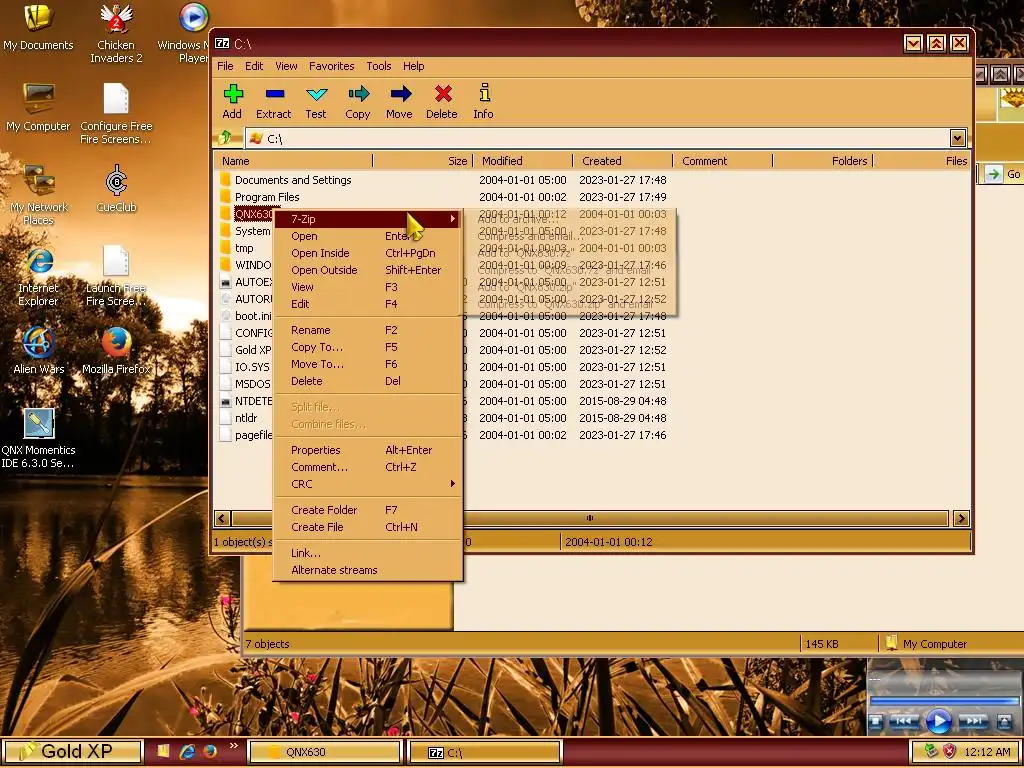Choose Open Inside from context menu
Image resolution: width=1024 pixels, height=768 pixels.
368,253
